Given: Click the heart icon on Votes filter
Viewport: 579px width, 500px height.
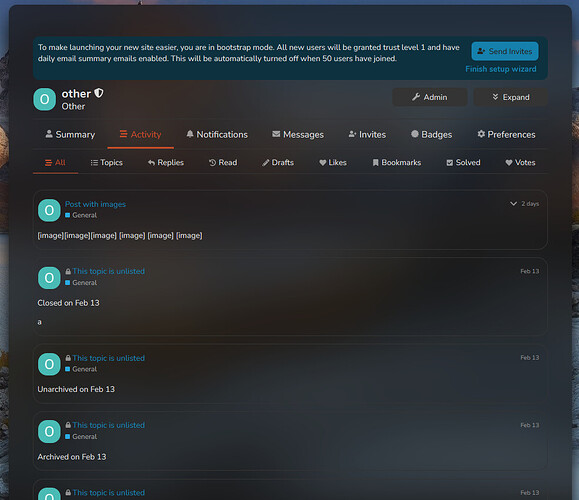Looking at the screenshot, I should click(509, 162).
